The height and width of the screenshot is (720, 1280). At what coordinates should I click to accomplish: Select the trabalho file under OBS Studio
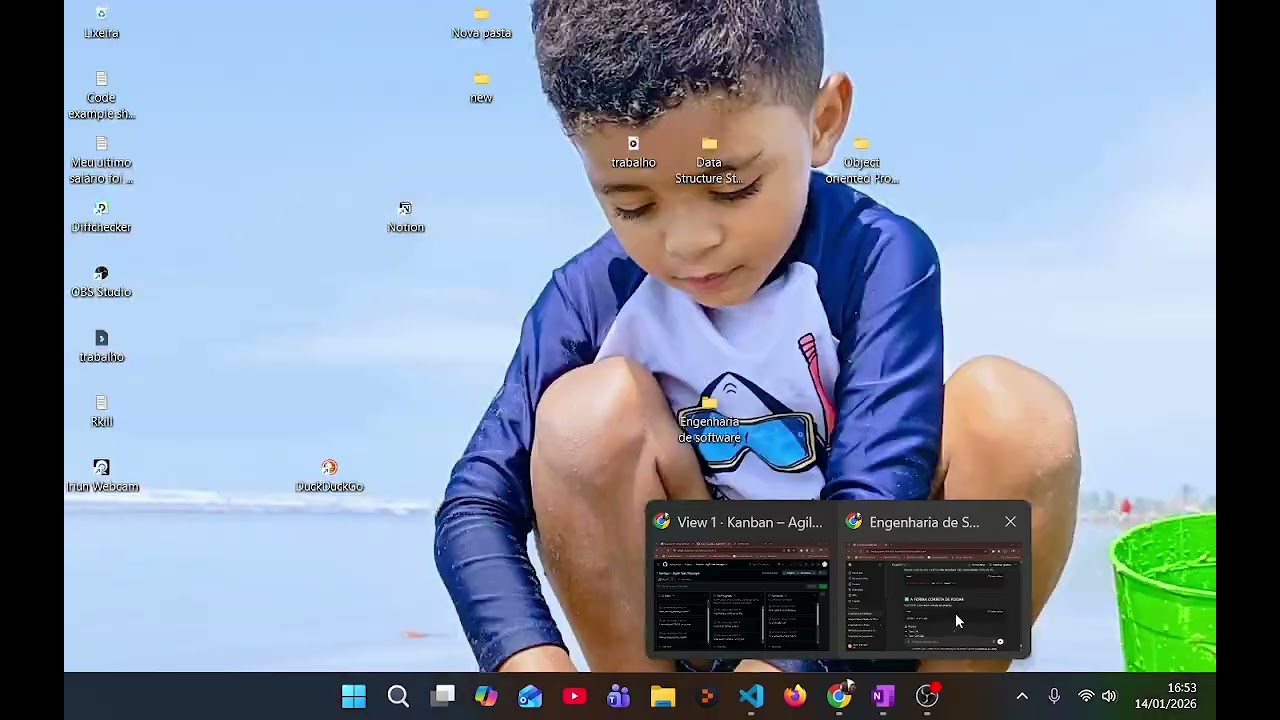click(101, 347)
